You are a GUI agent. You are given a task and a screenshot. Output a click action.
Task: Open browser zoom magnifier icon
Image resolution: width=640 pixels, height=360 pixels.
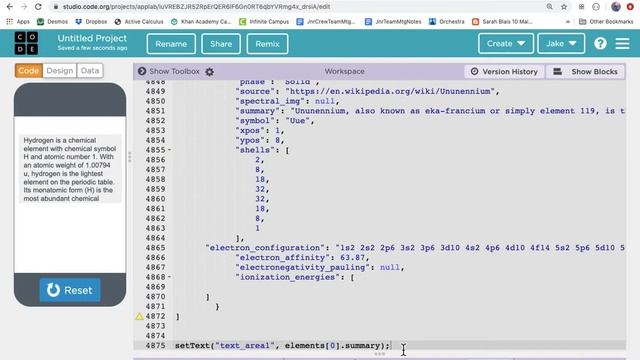[x=550, y=7]
